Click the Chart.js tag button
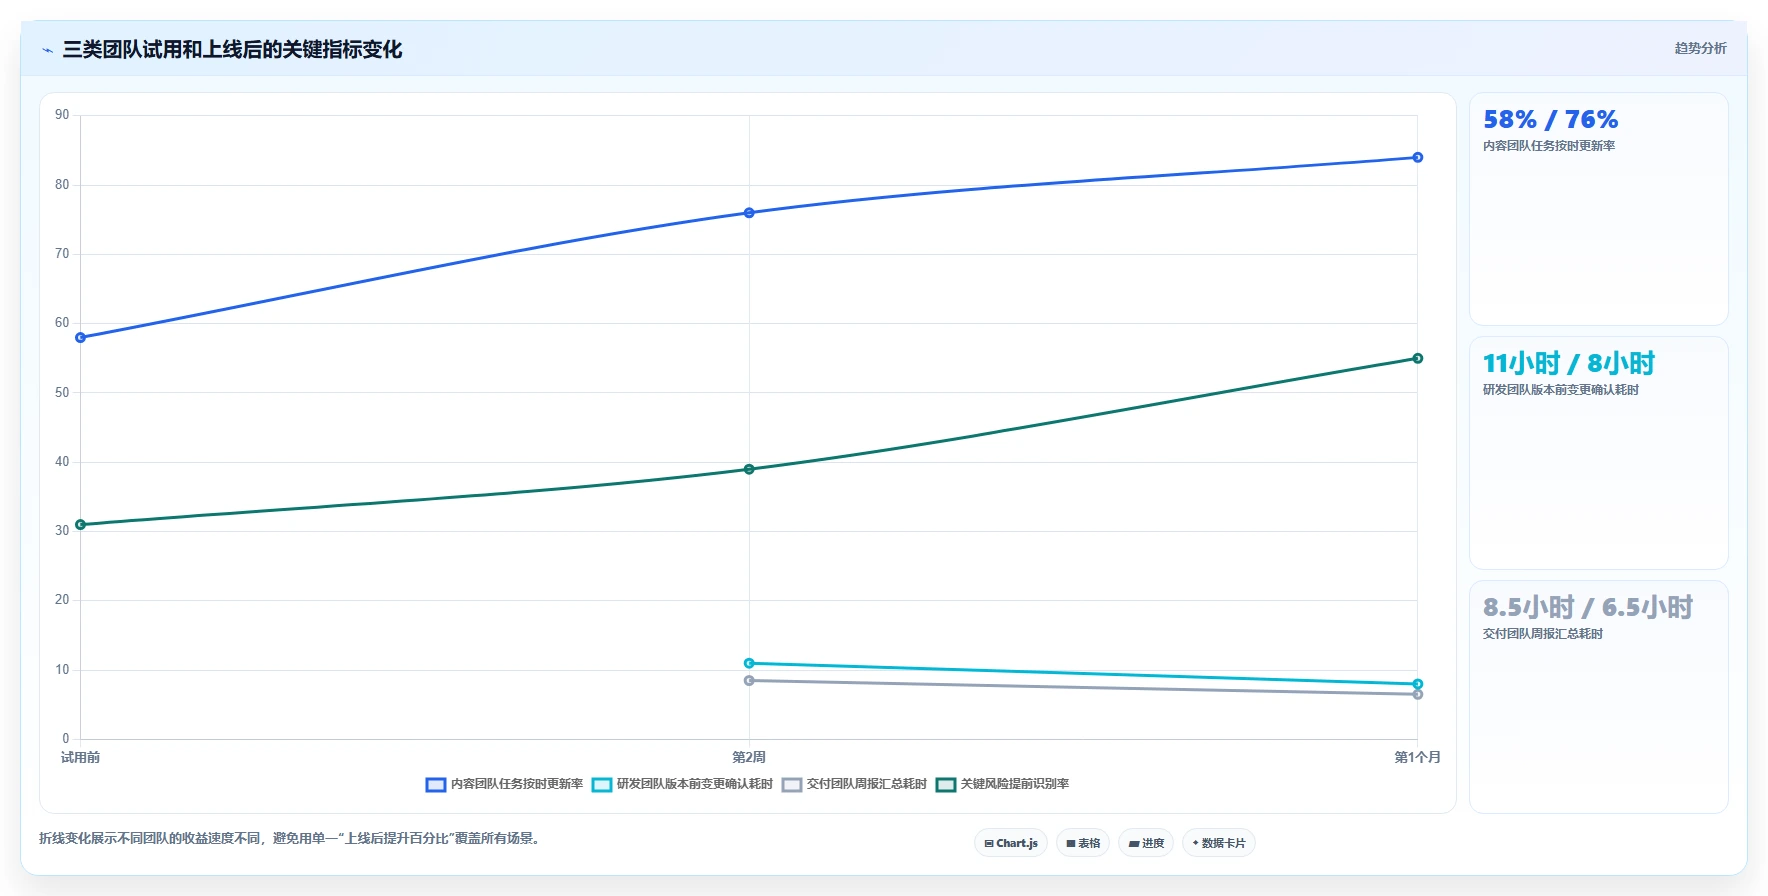Viewport: 1768px width, 896px height. point(1011,843)
